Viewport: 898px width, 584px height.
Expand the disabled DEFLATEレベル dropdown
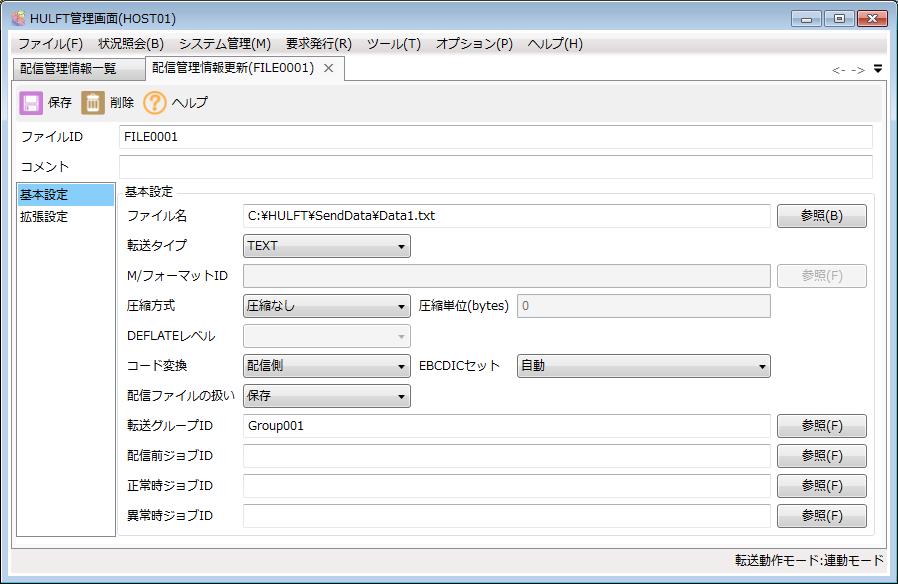[x=326, y=336]
